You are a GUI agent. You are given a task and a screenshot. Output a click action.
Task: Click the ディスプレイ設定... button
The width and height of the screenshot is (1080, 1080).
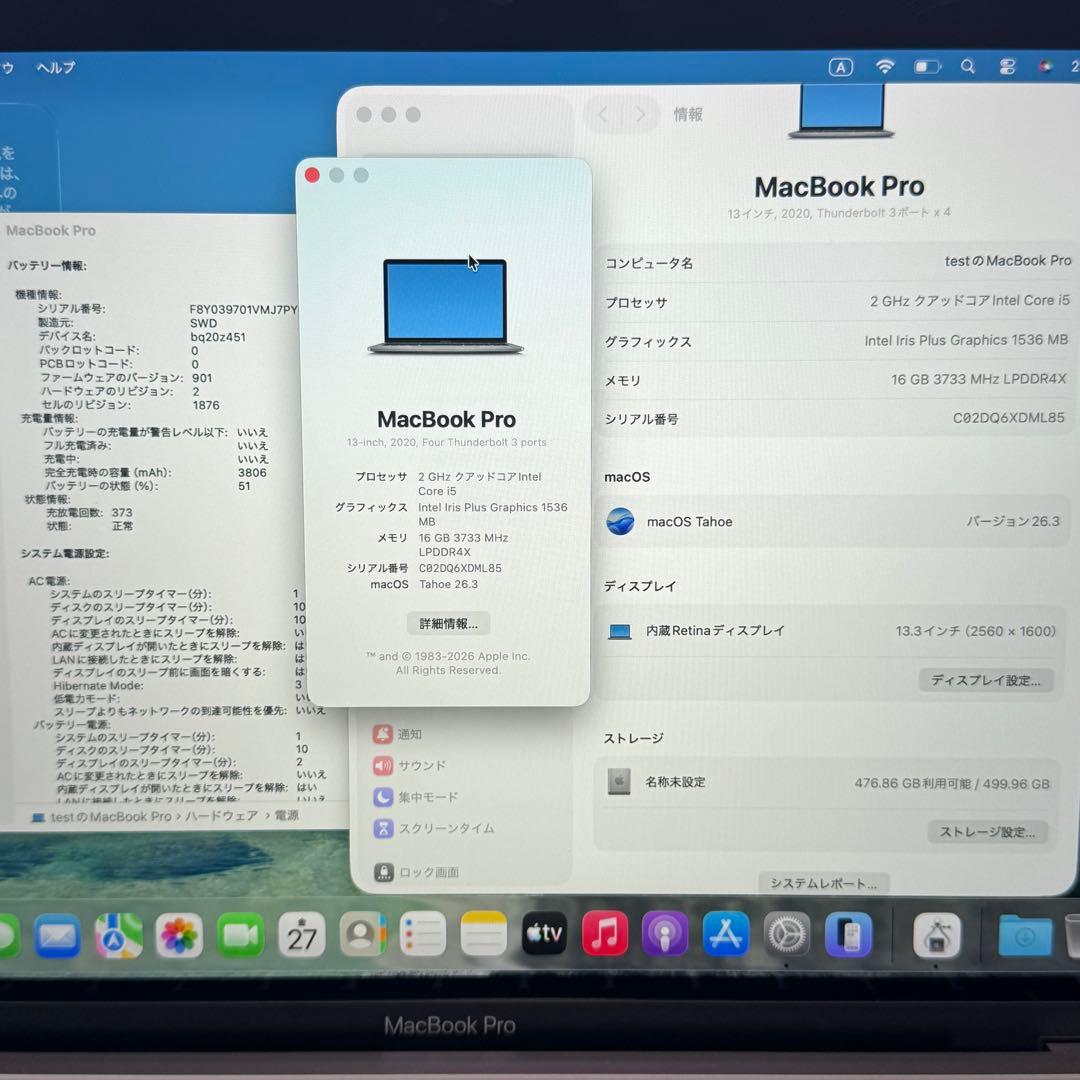point(986,681)
